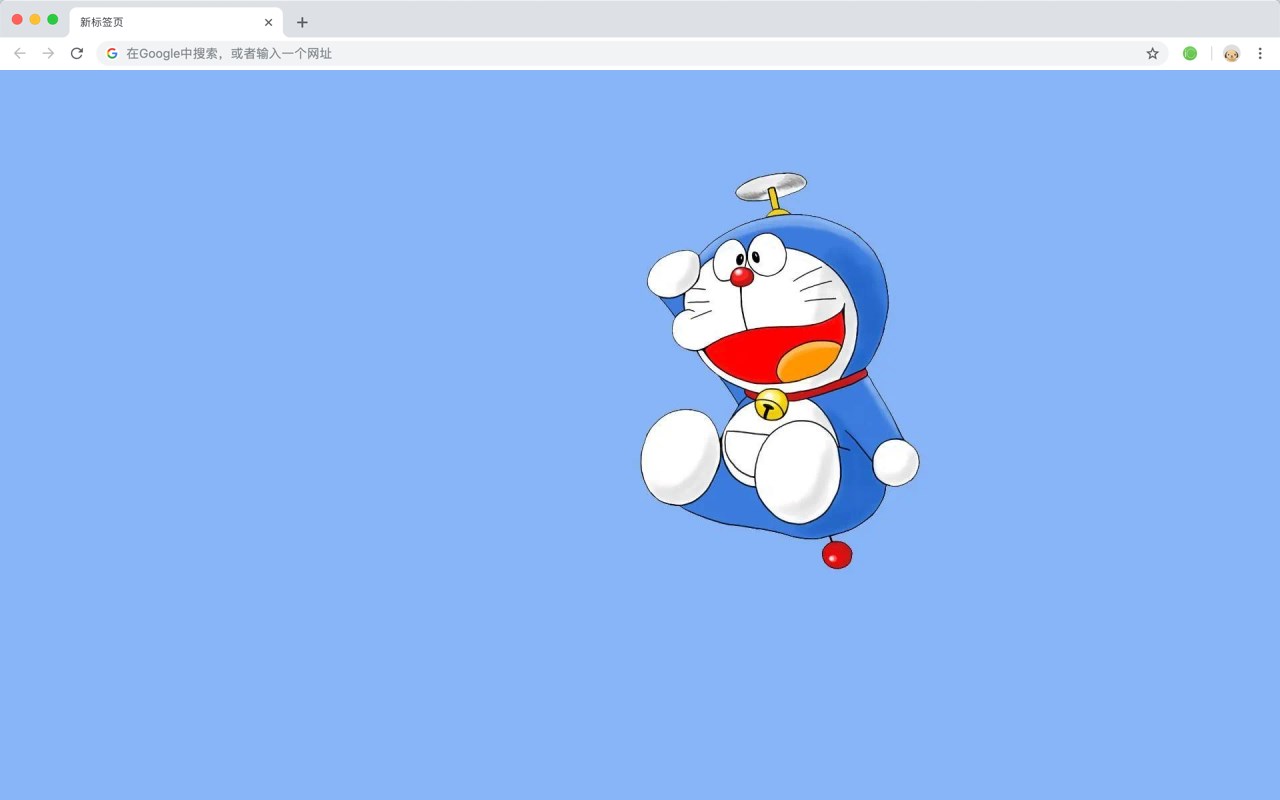Close the 新标签页 tab

coord(268,22)
